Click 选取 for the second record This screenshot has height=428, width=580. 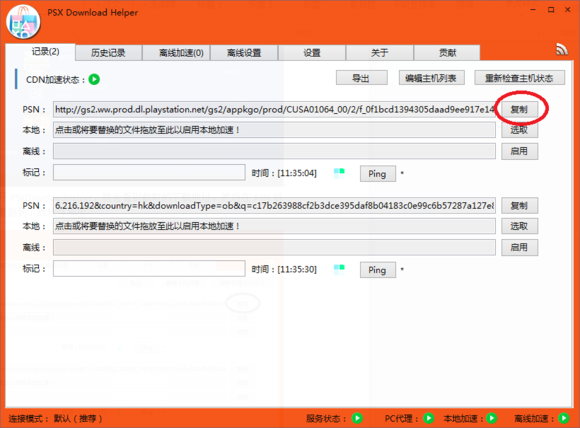pos(519,226)
